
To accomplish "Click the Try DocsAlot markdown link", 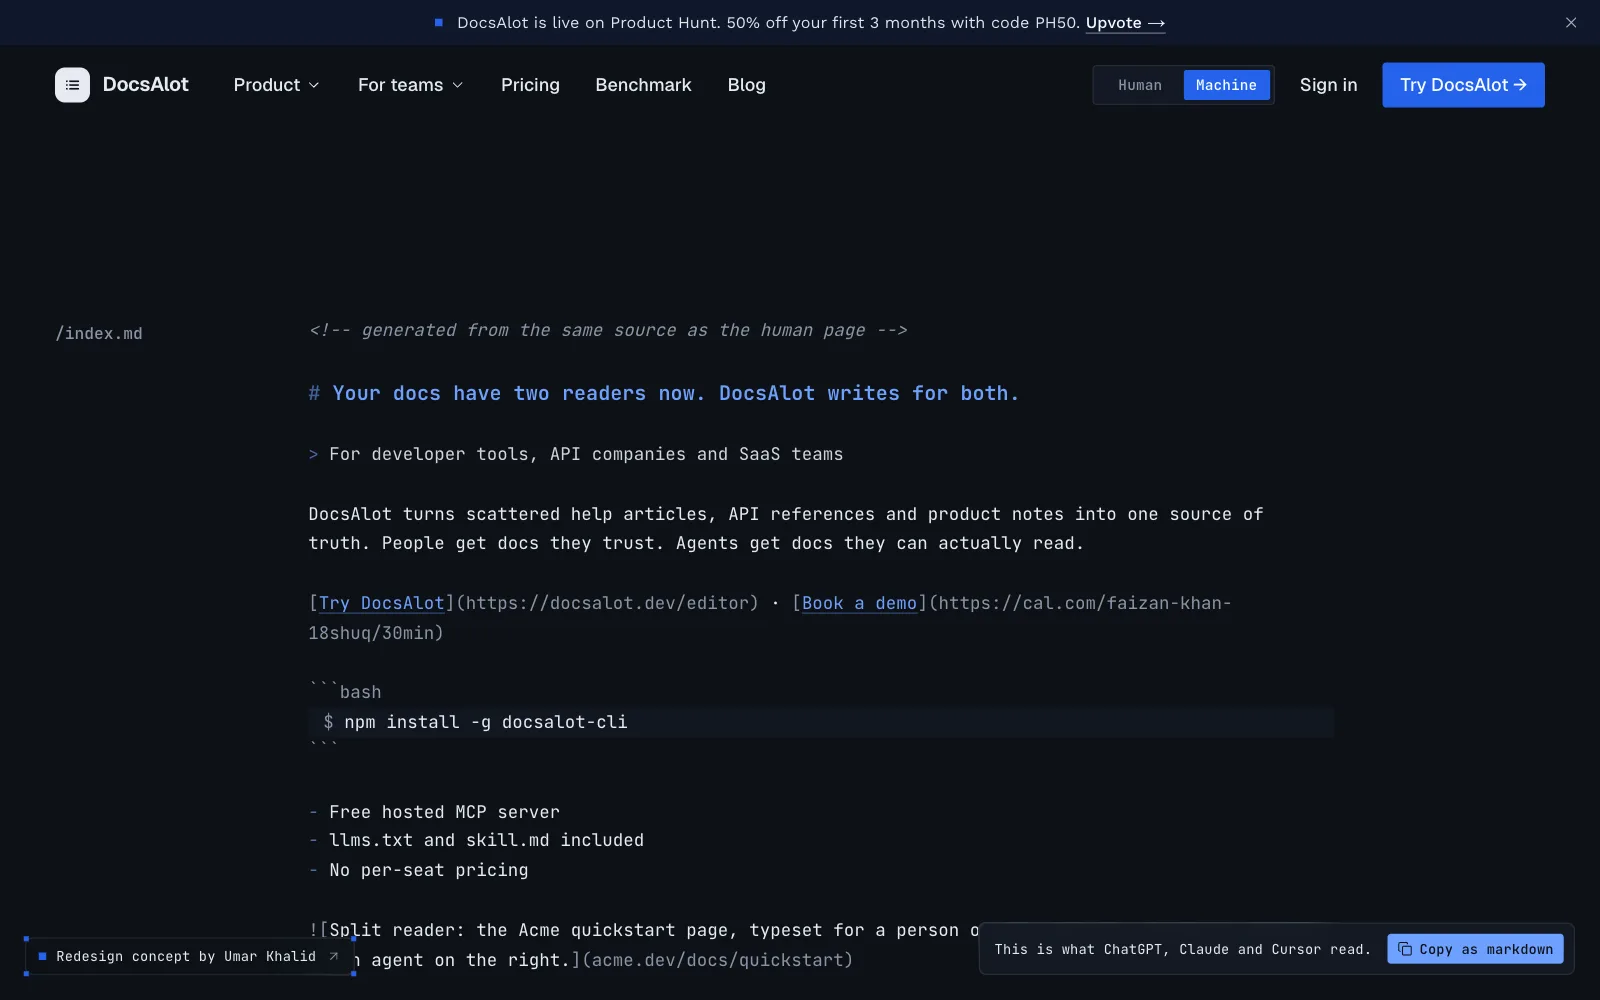I will (x=382, y=603).
